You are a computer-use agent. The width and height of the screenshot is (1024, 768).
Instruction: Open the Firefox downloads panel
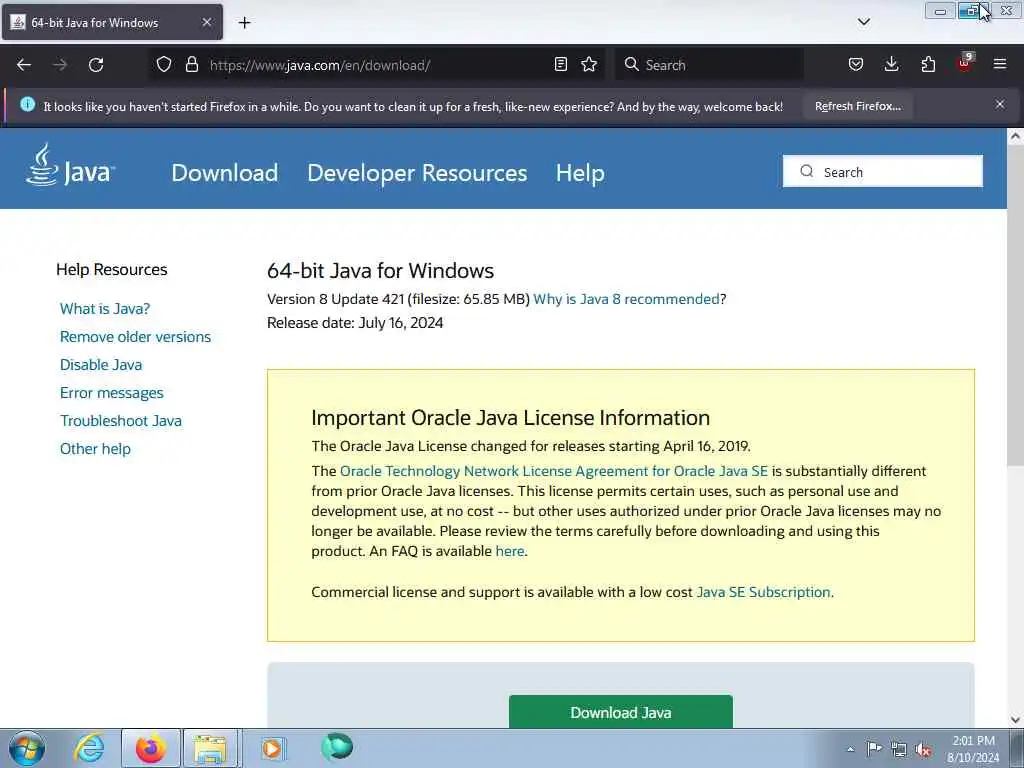click(x=891, y=65)
